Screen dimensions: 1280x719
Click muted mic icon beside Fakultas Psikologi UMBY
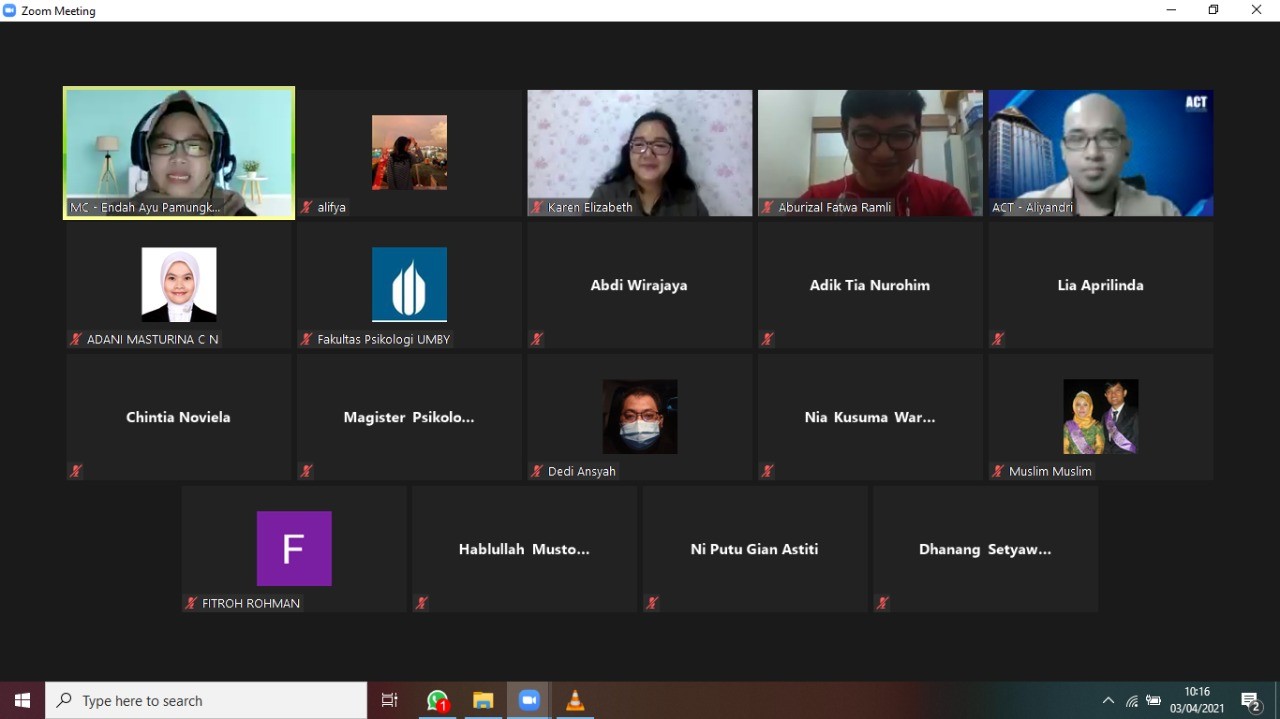307,339
